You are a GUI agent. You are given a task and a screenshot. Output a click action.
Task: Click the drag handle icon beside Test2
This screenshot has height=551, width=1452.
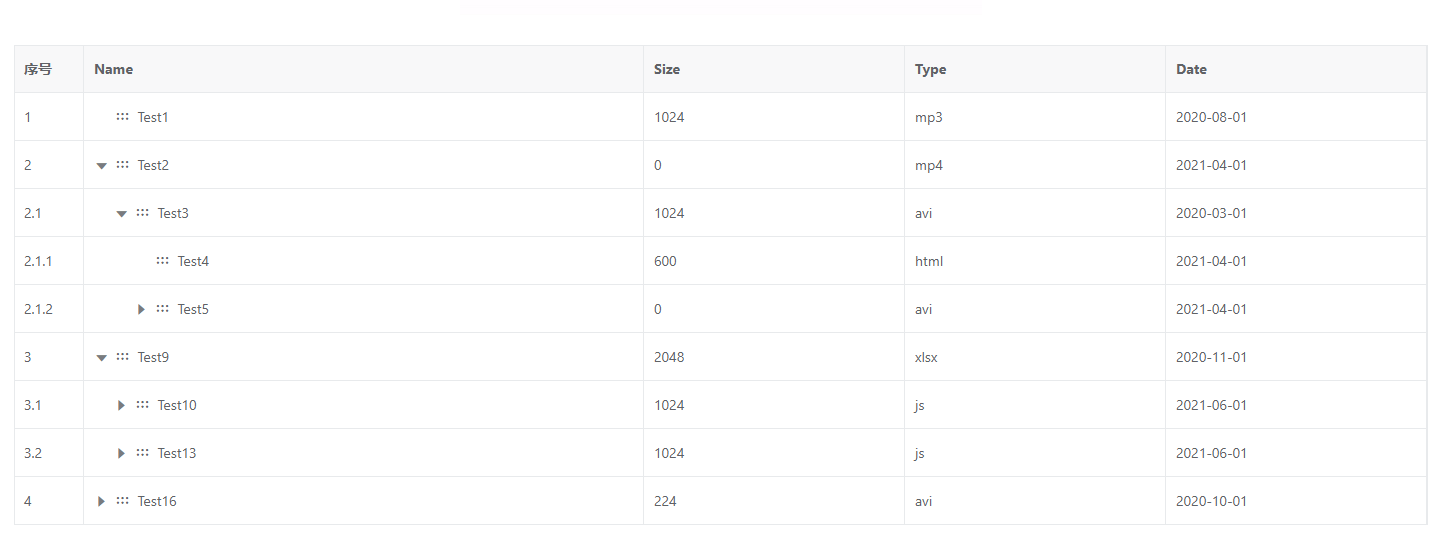click(x=122, y=165)
